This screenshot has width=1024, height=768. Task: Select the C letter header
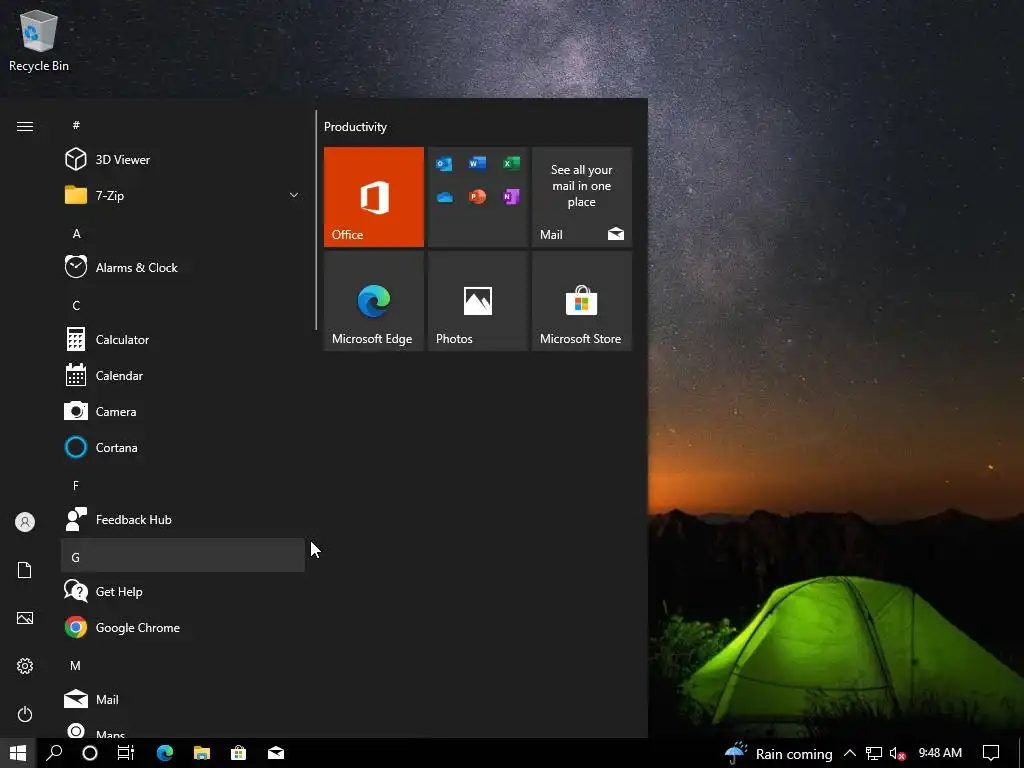(76, 305)
